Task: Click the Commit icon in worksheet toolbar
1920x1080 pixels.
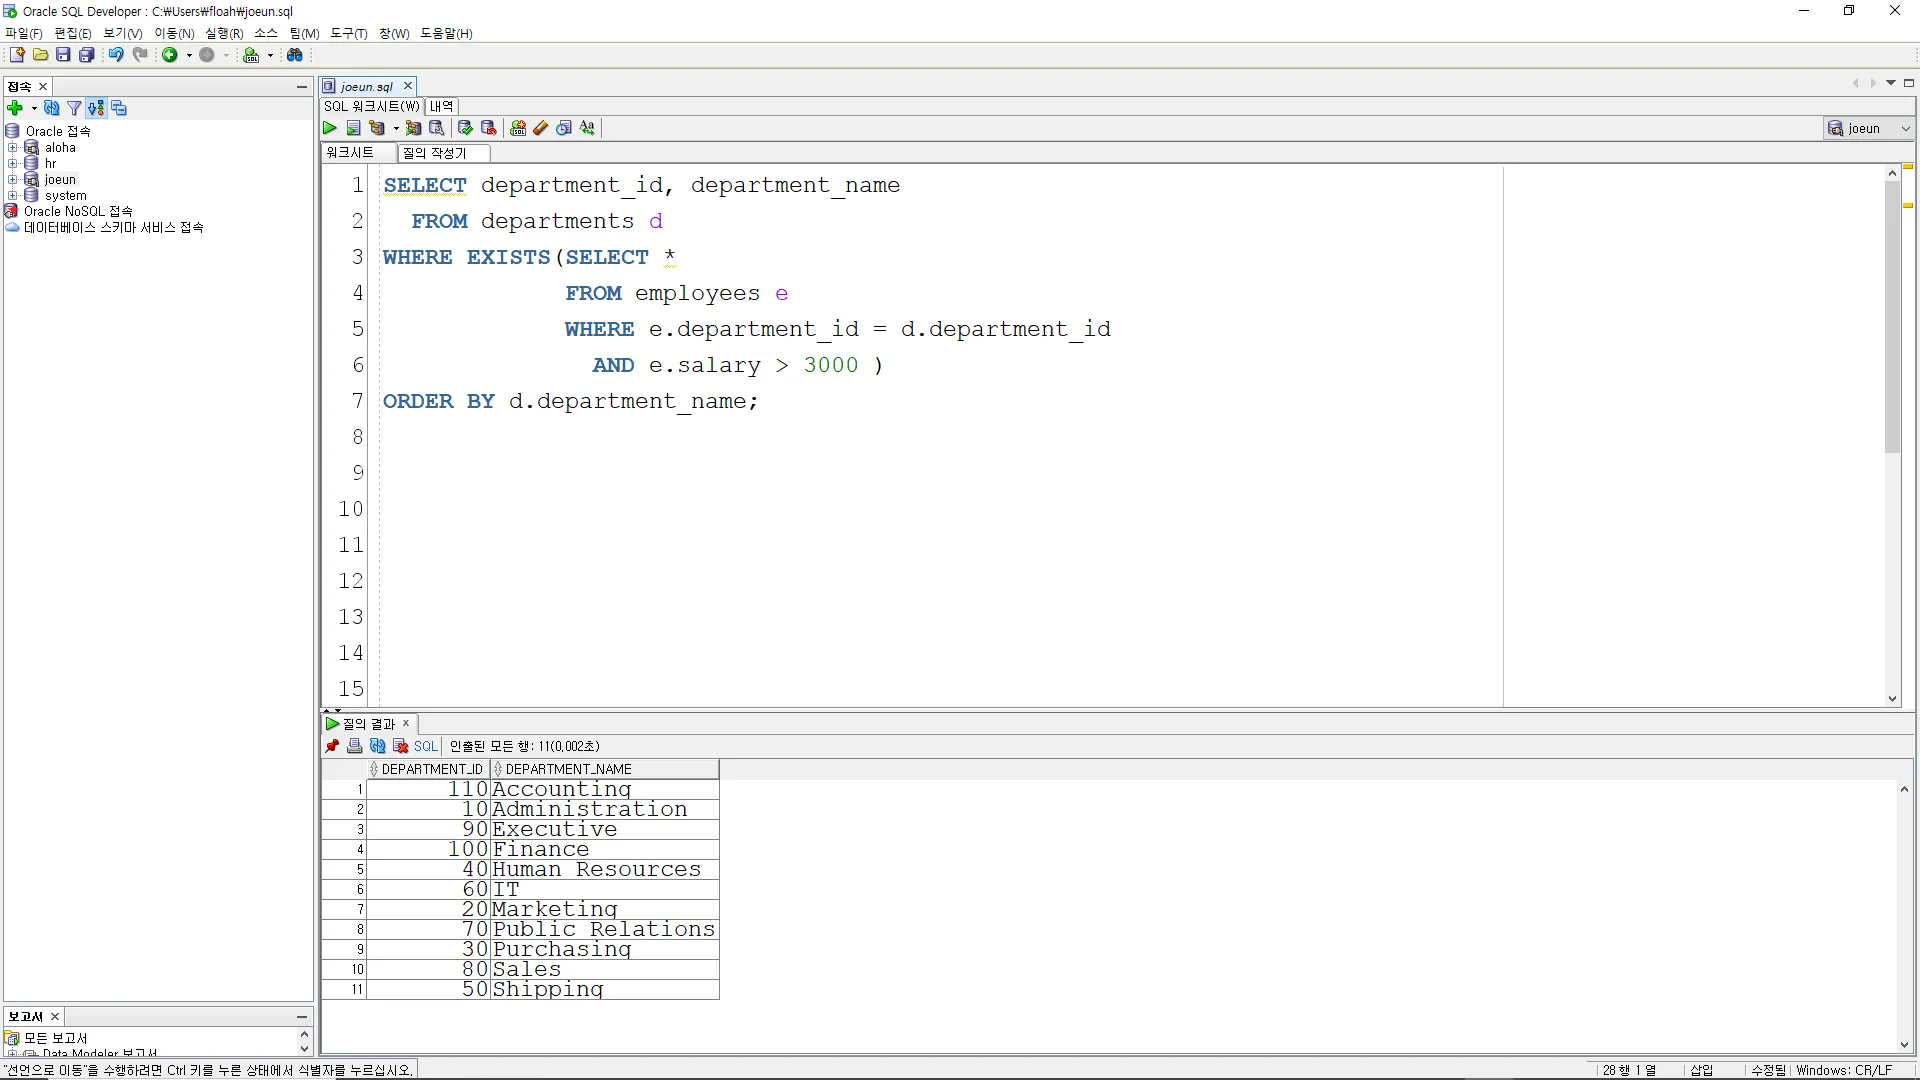Action: (x=465, y=128)
